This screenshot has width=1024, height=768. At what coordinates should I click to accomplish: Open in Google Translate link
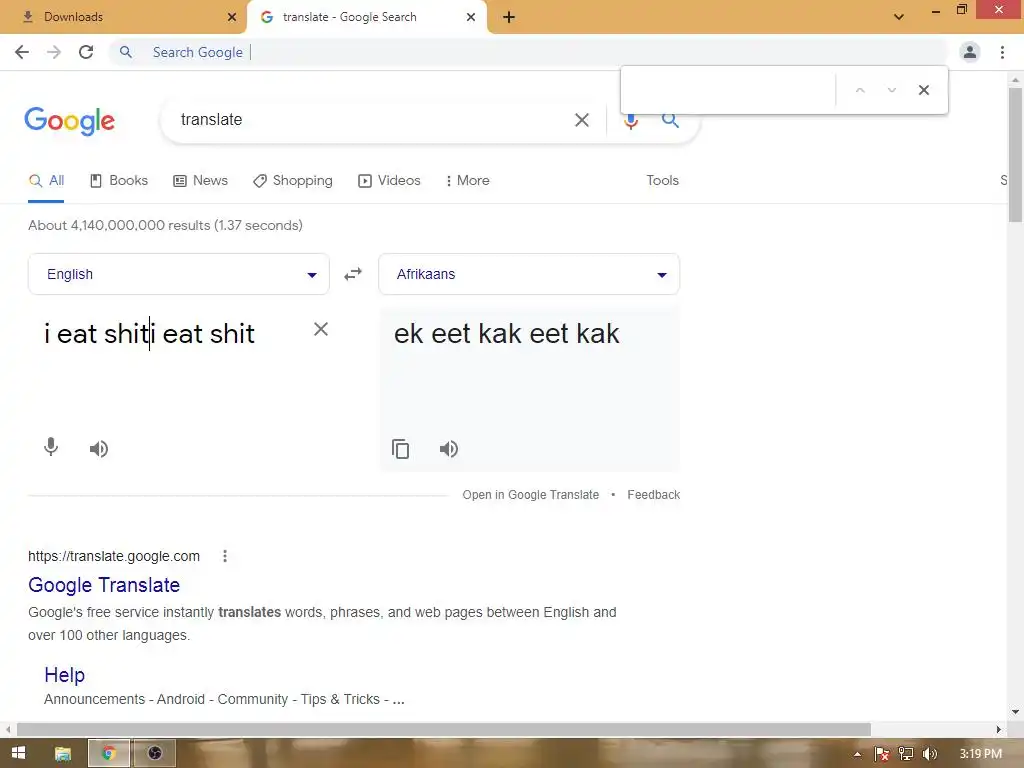pos(530,495)
